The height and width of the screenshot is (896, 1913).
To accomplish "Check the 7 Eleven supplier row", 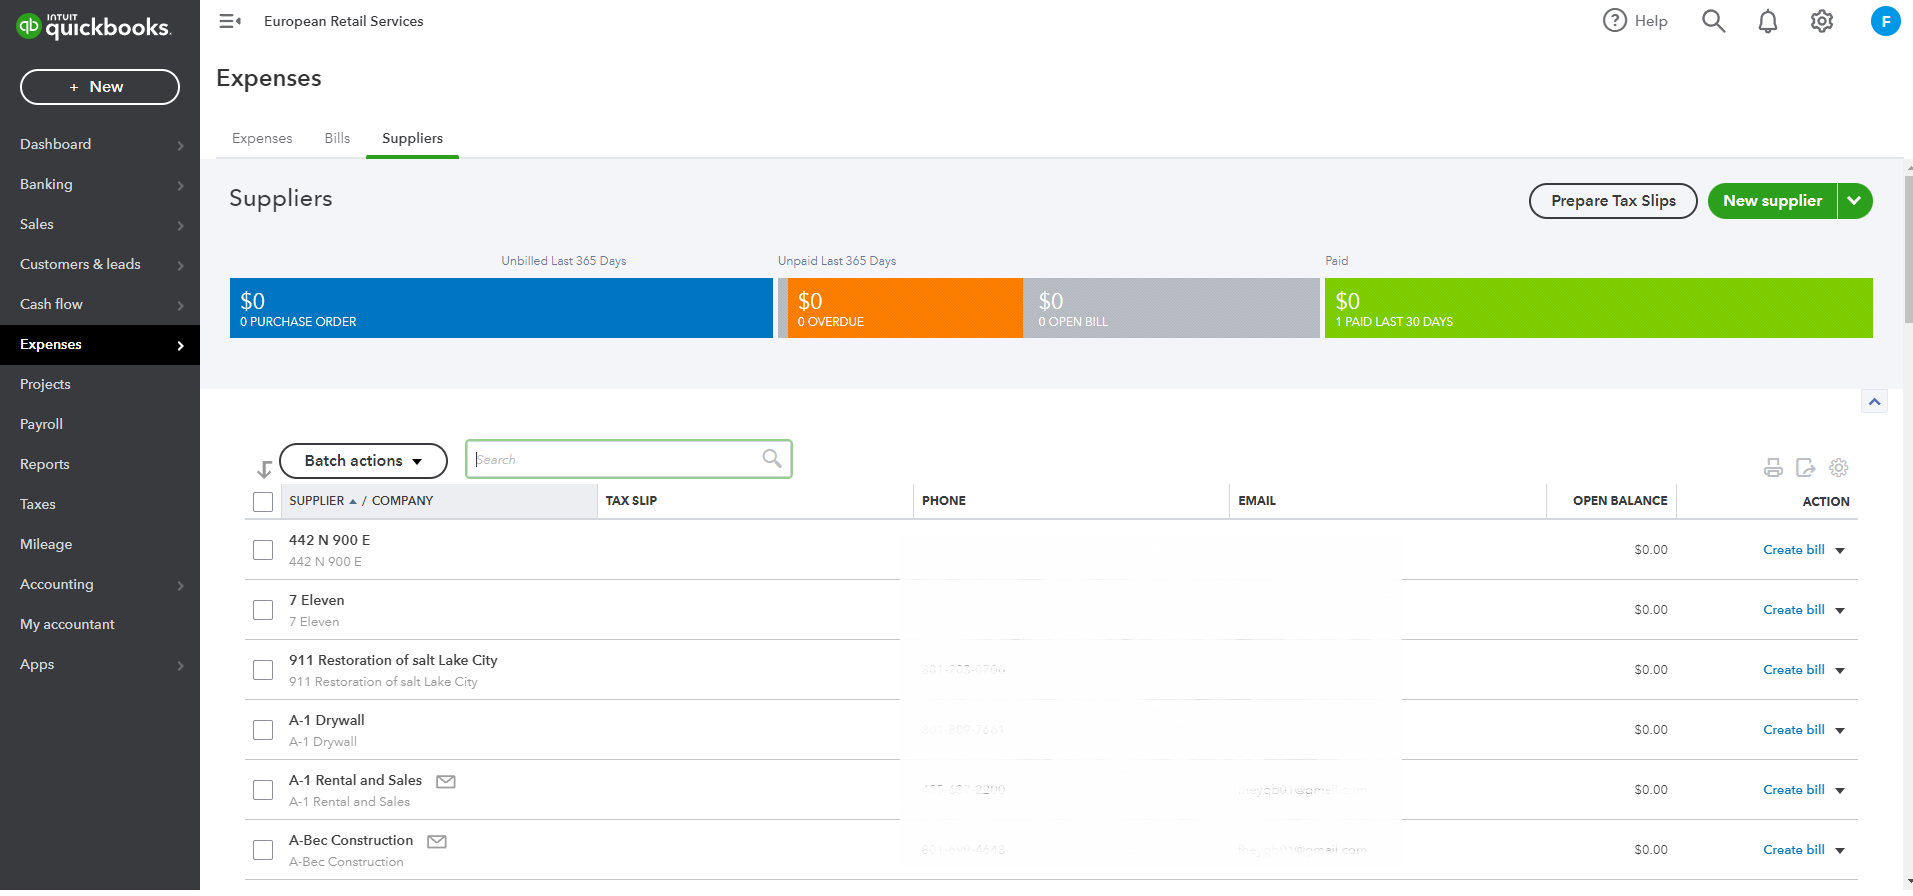I will click(x=263, y=610).
